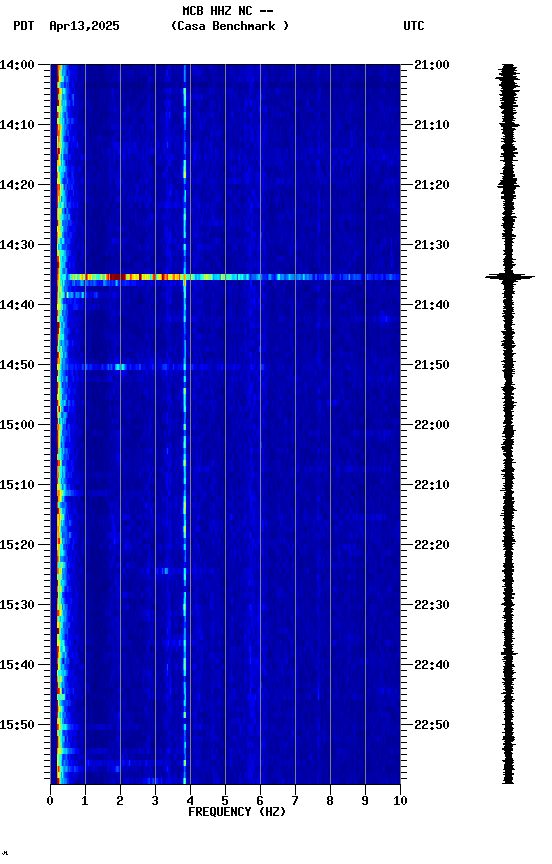Click the UTC time label "21:40"
This screenshot has width=552, height=864.
432,305
